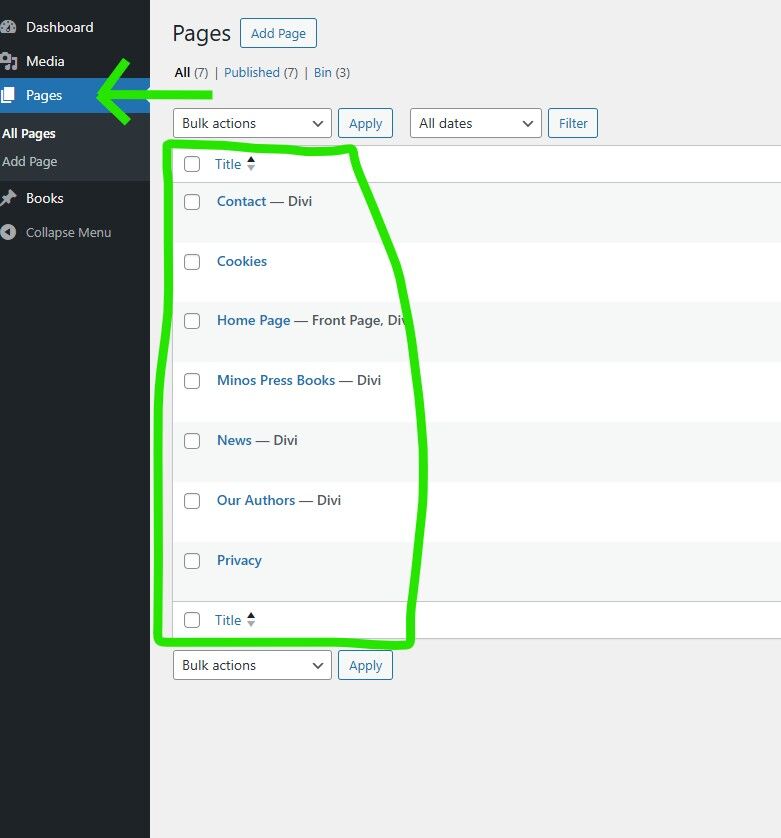Click the Media icon in sidebar
781x838 pixels.
coord(8,61)
